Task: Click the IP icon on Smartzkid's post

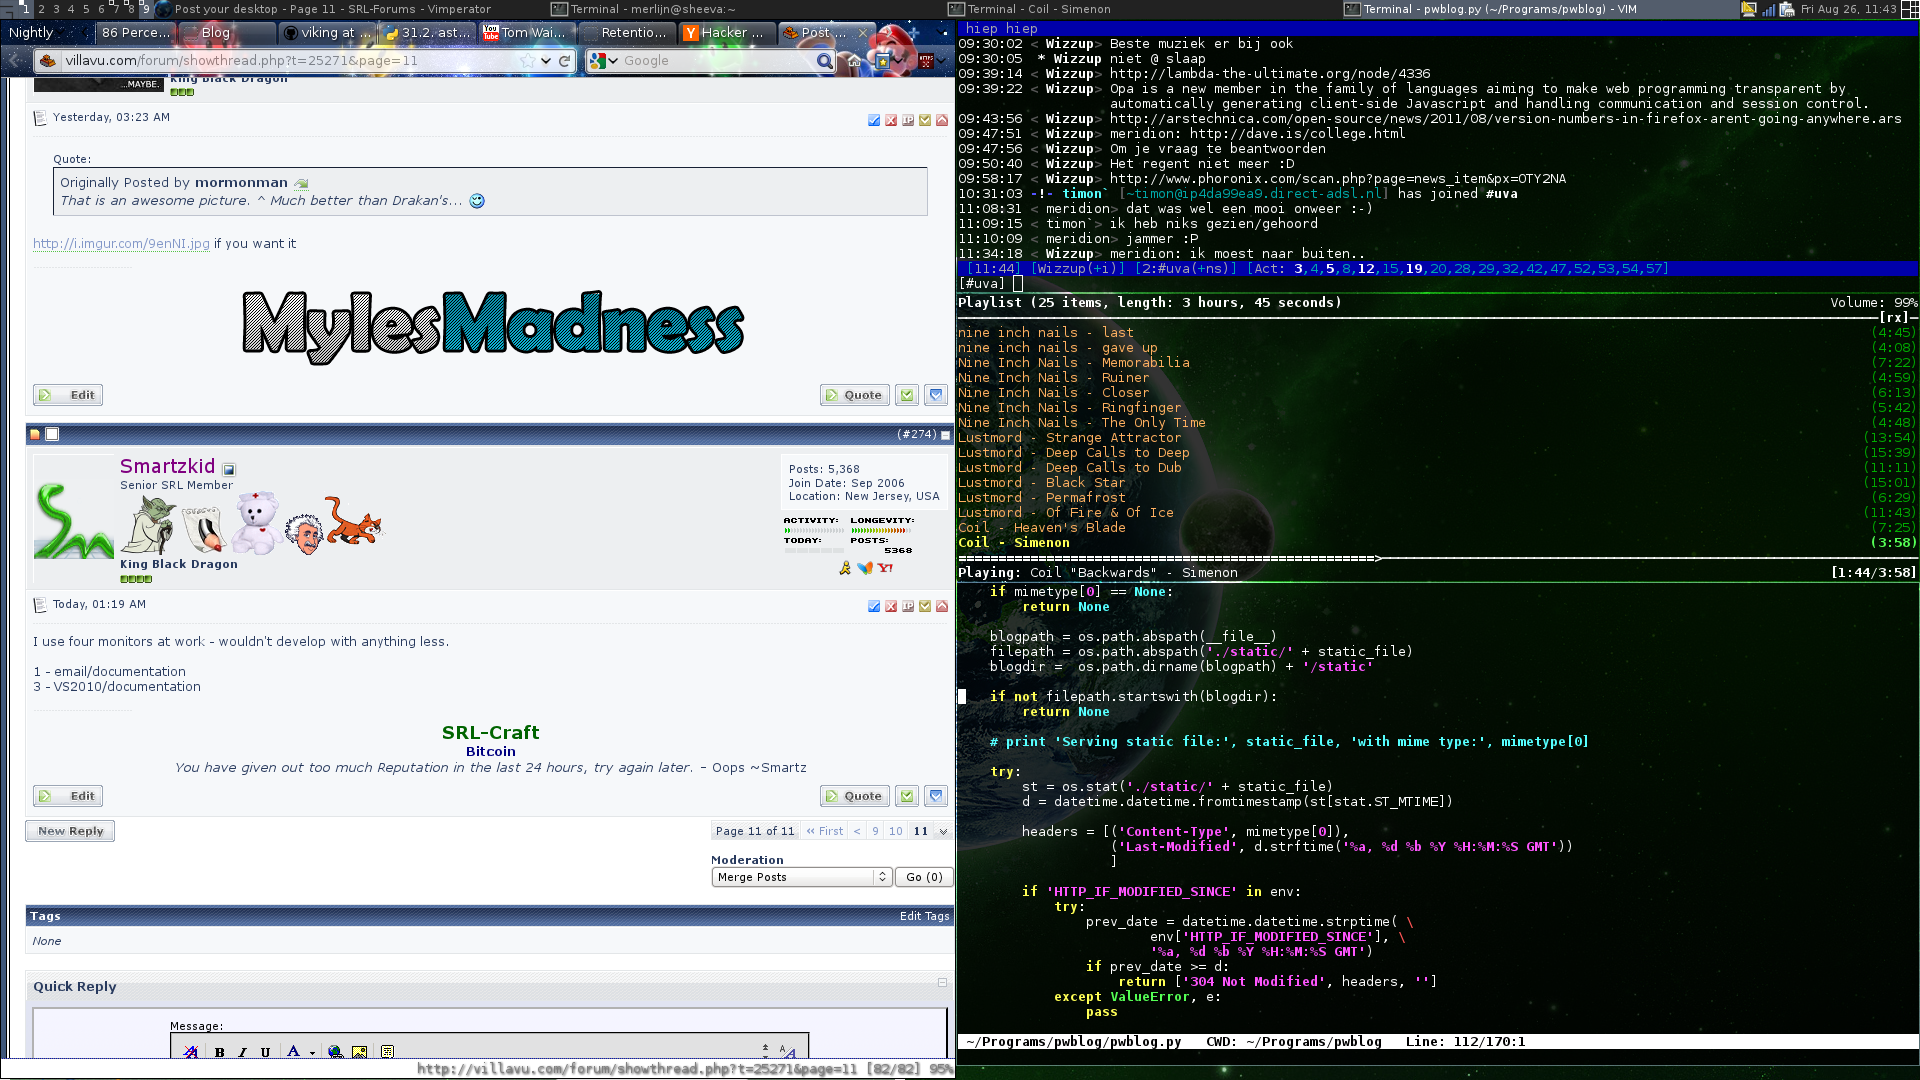Action: 908,606
